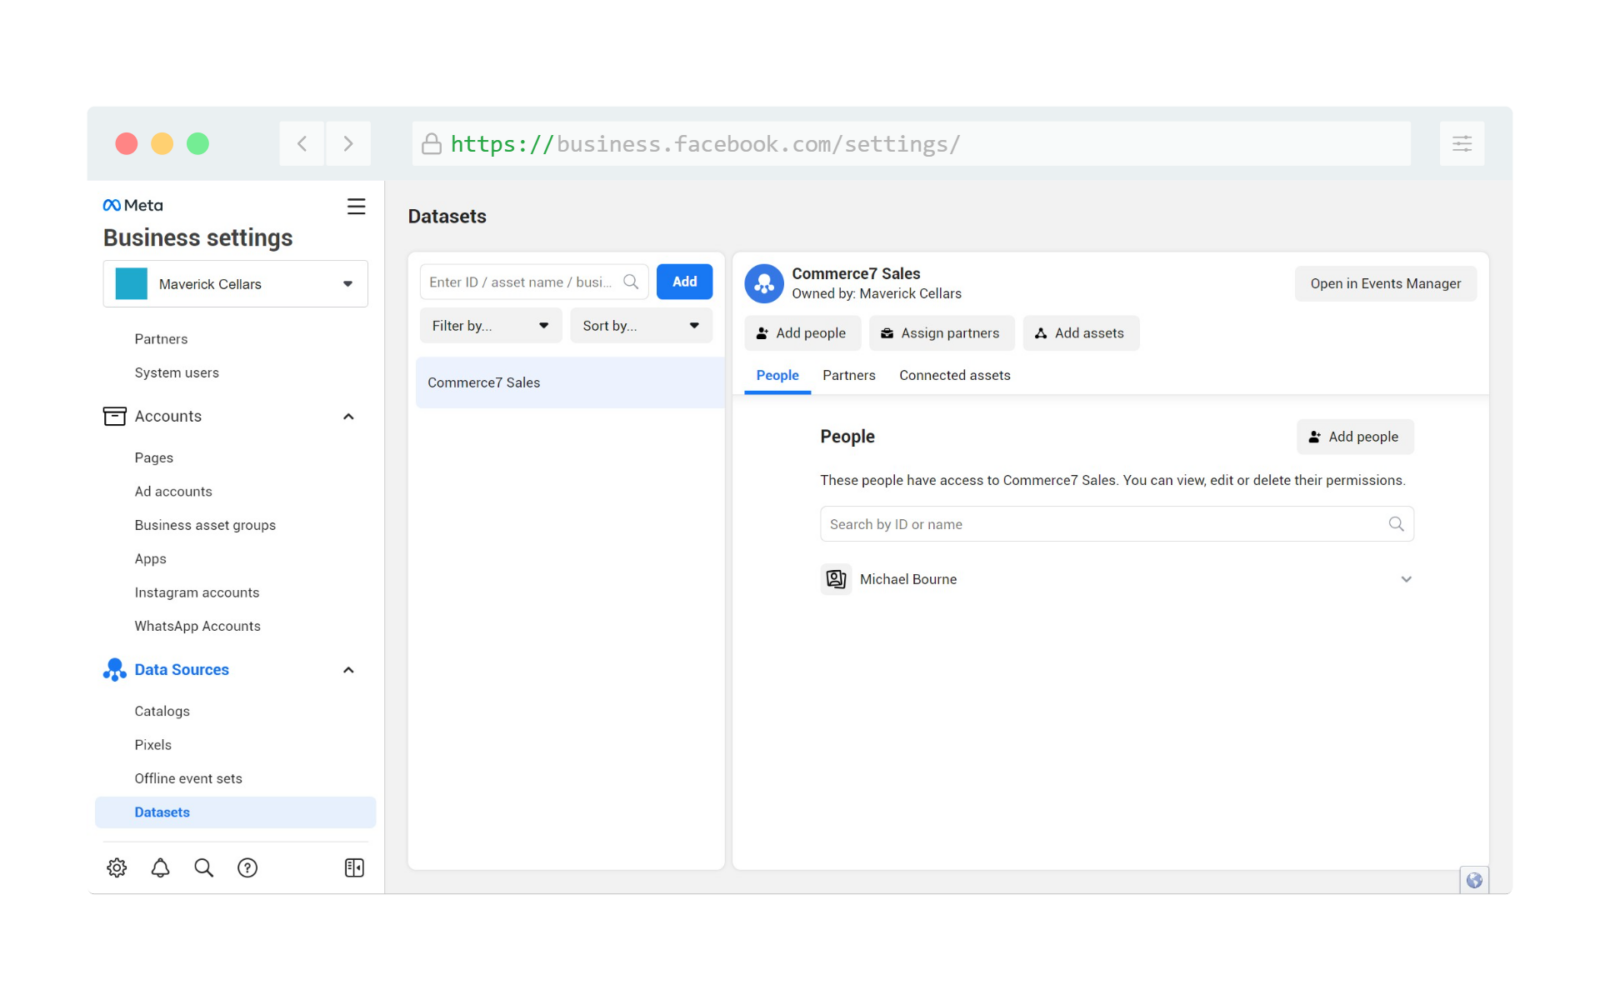Click the Michael Bourne name
Screen dimensions: 1600x1000
point(908,580)
